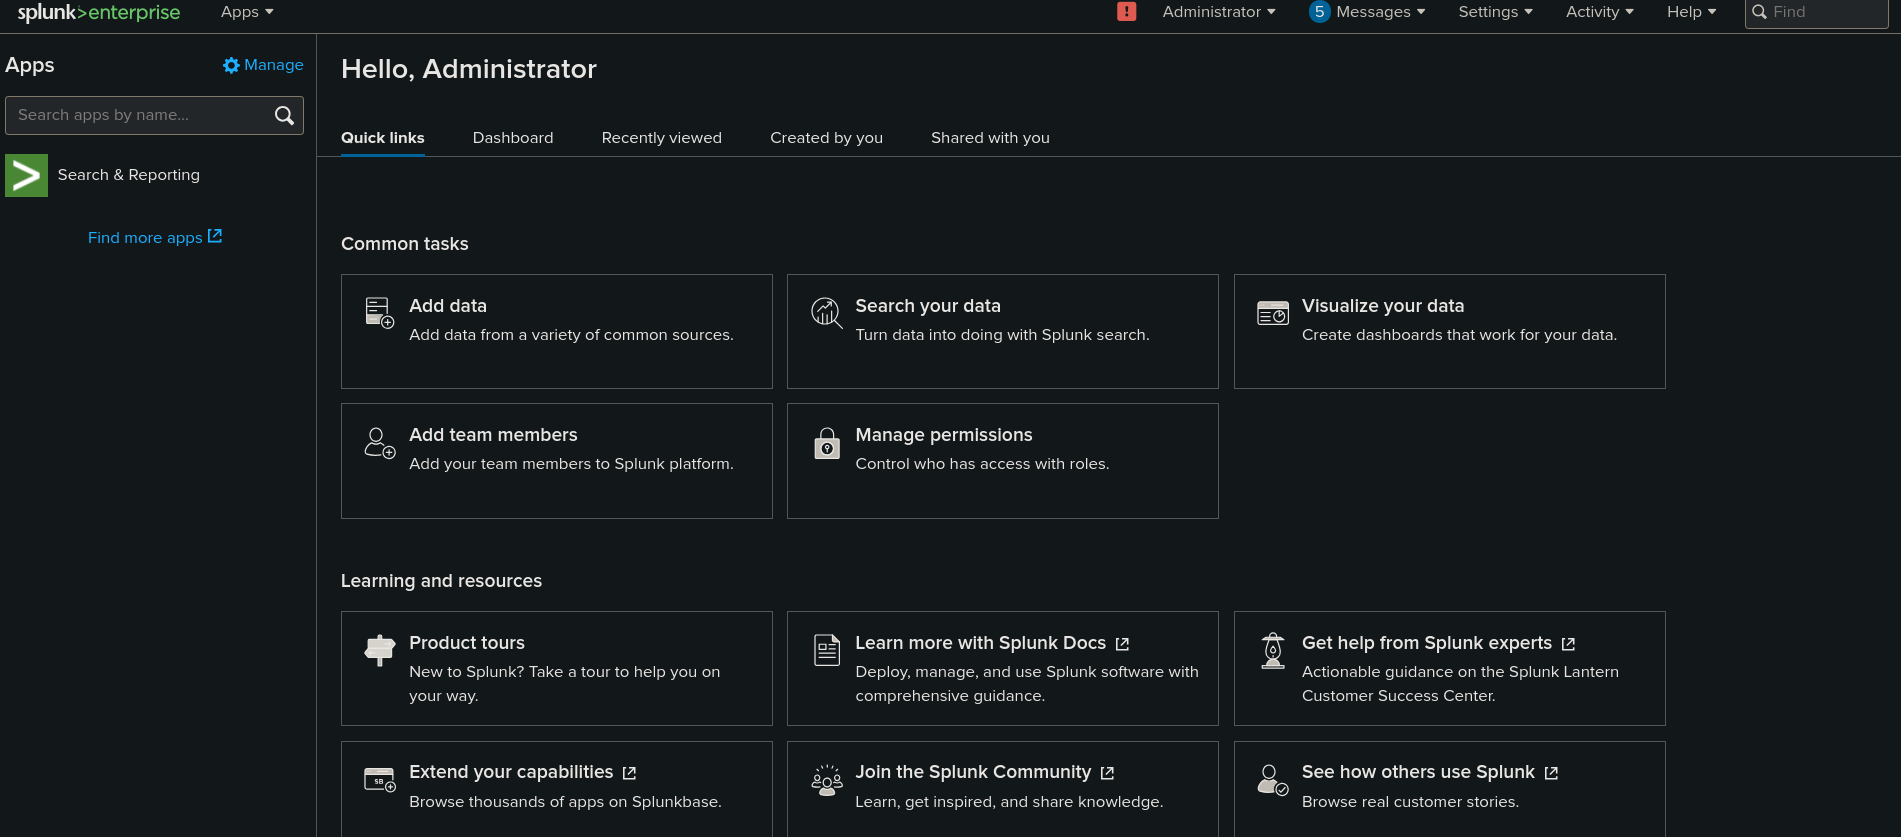This screenshot has width=1901, height=837.
Task: Click Join the Splunk Community title
Action: [x=973, y=772]
